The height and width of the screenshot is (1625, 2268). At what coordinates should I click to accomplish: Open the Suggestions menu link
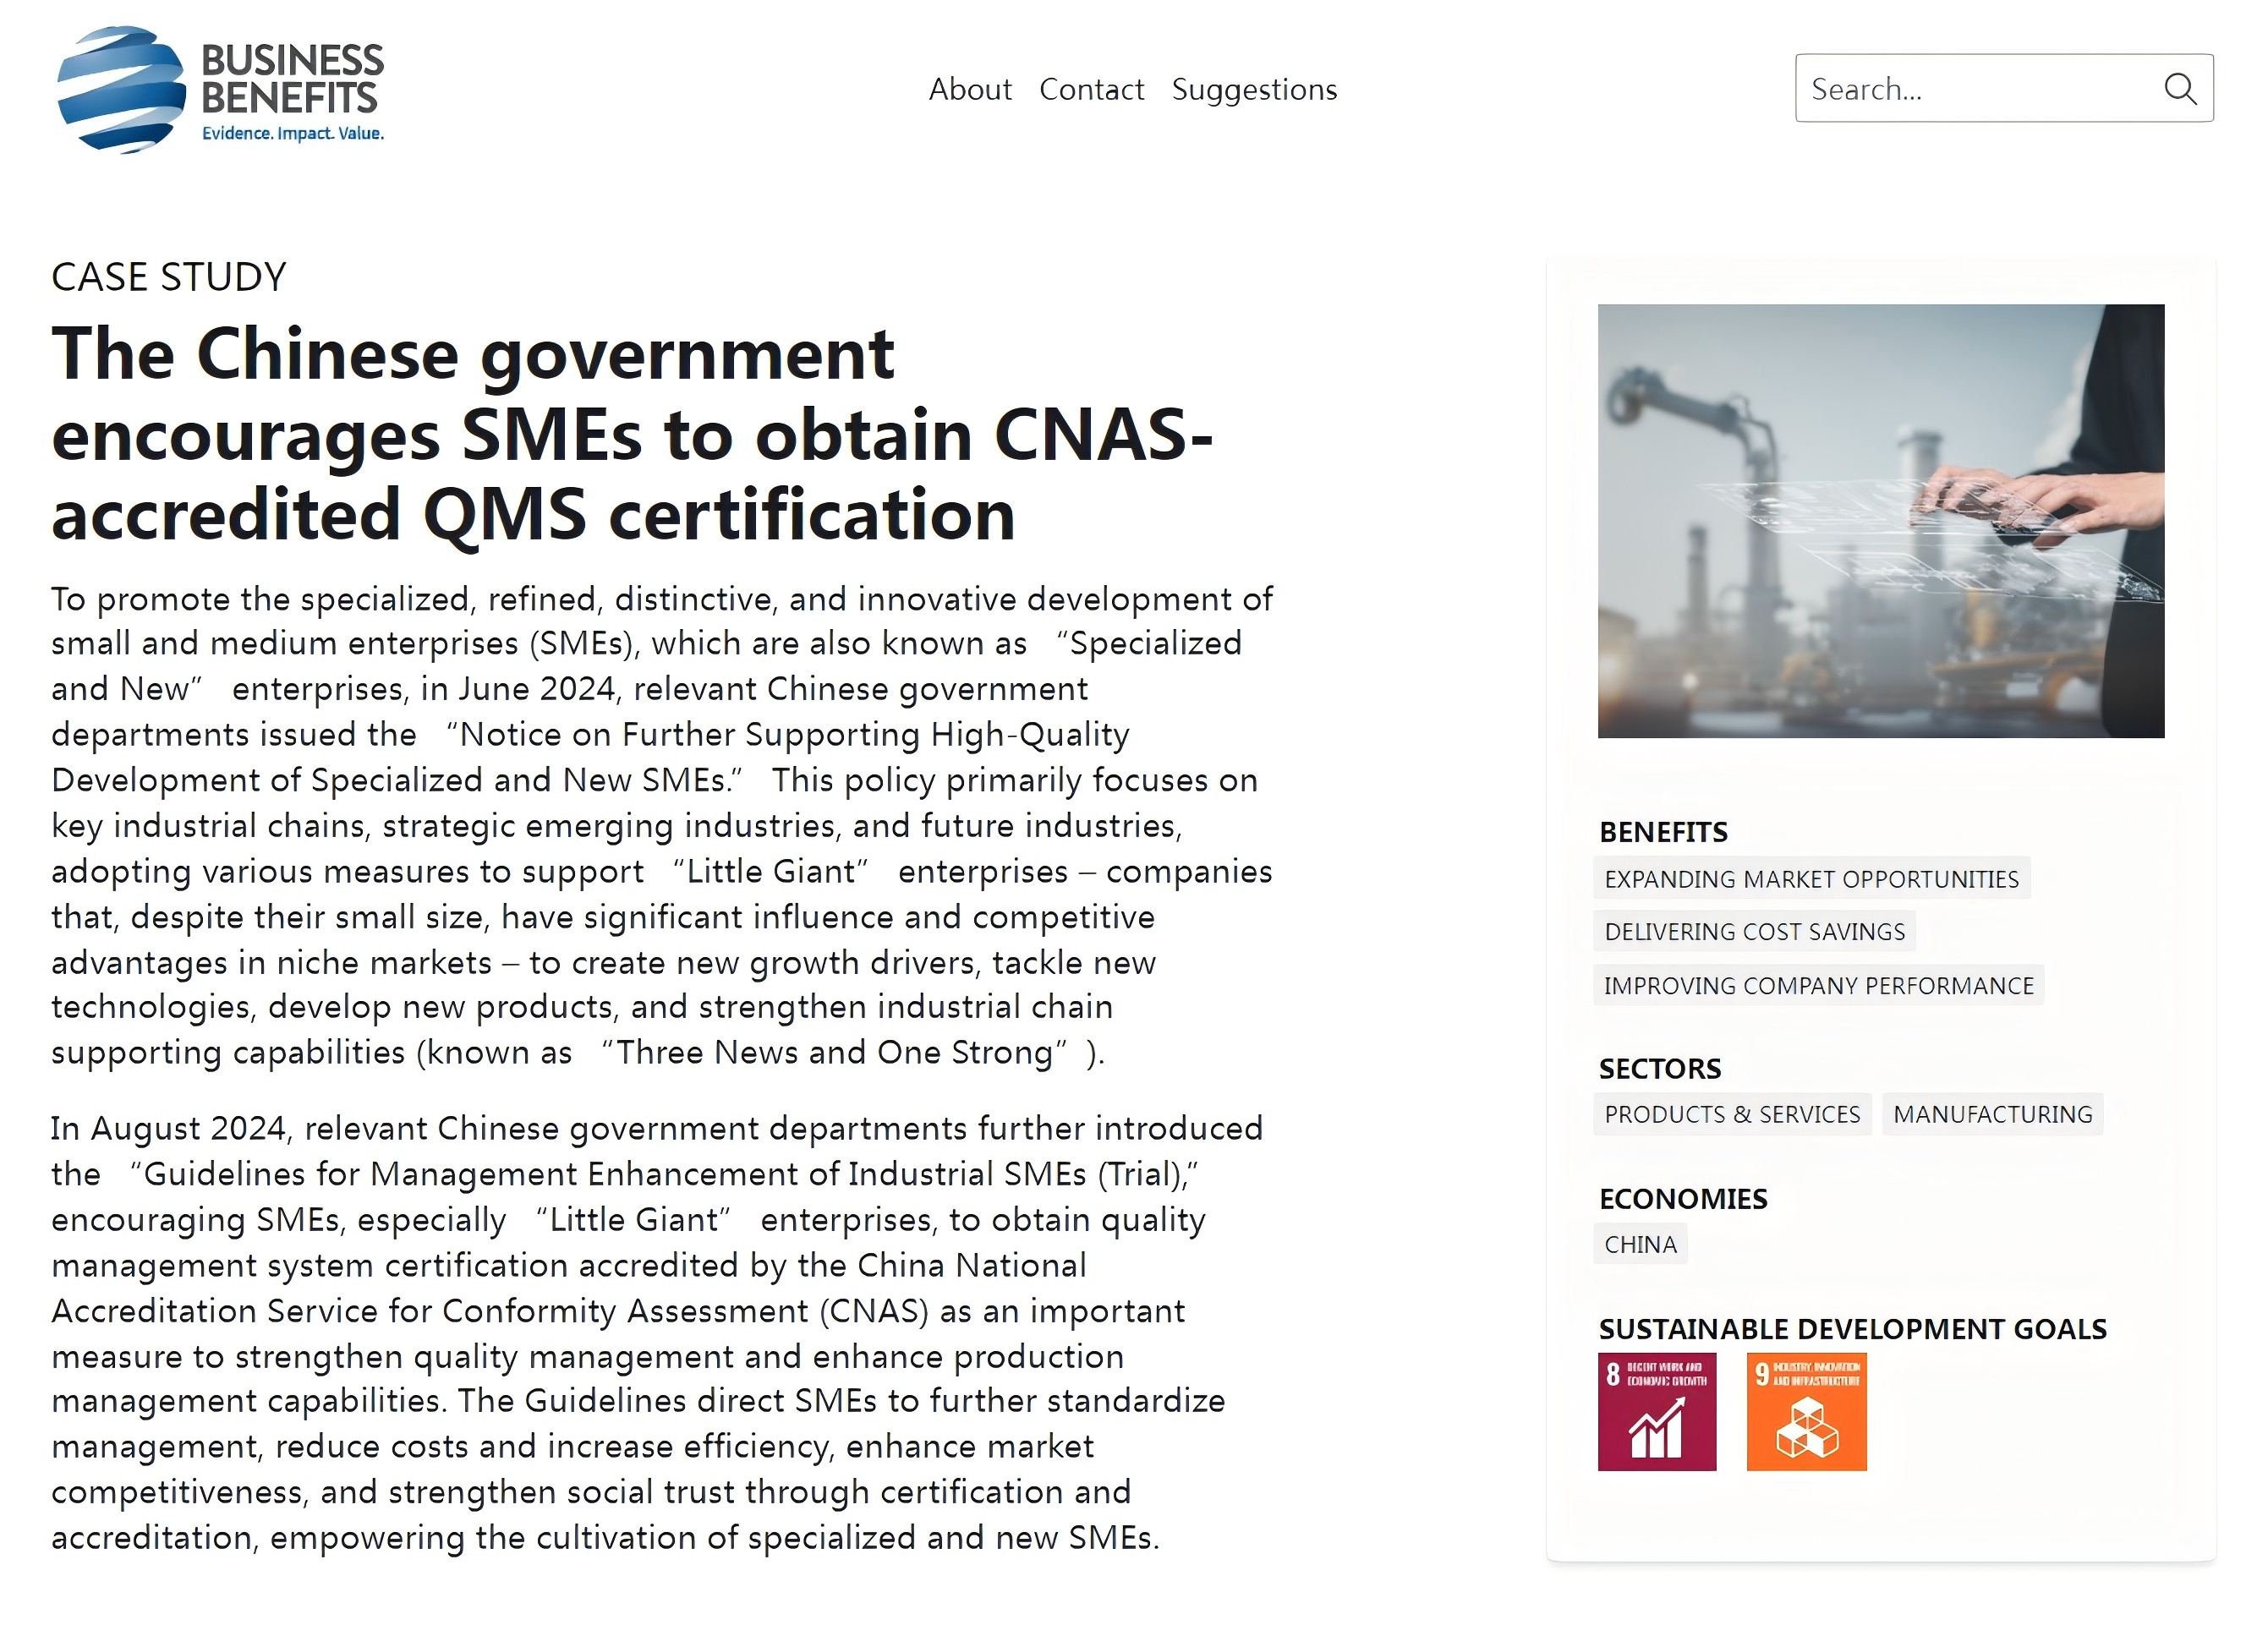1254,89
